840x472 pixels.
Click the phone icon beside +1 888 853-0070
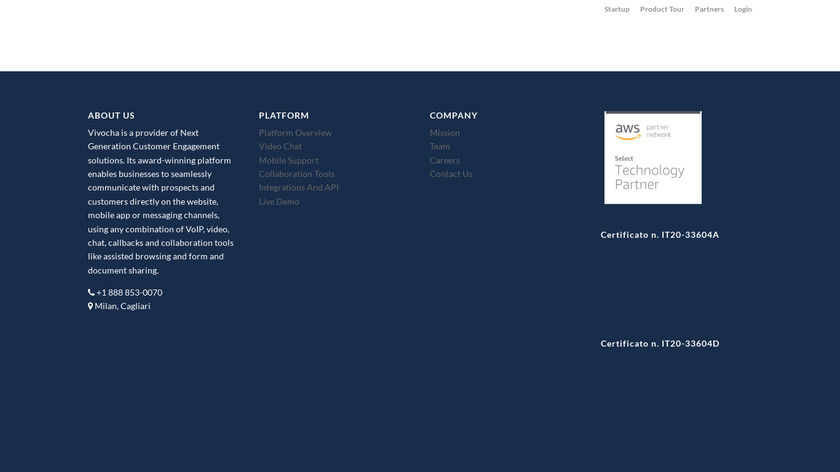click(x=91, y=293)
